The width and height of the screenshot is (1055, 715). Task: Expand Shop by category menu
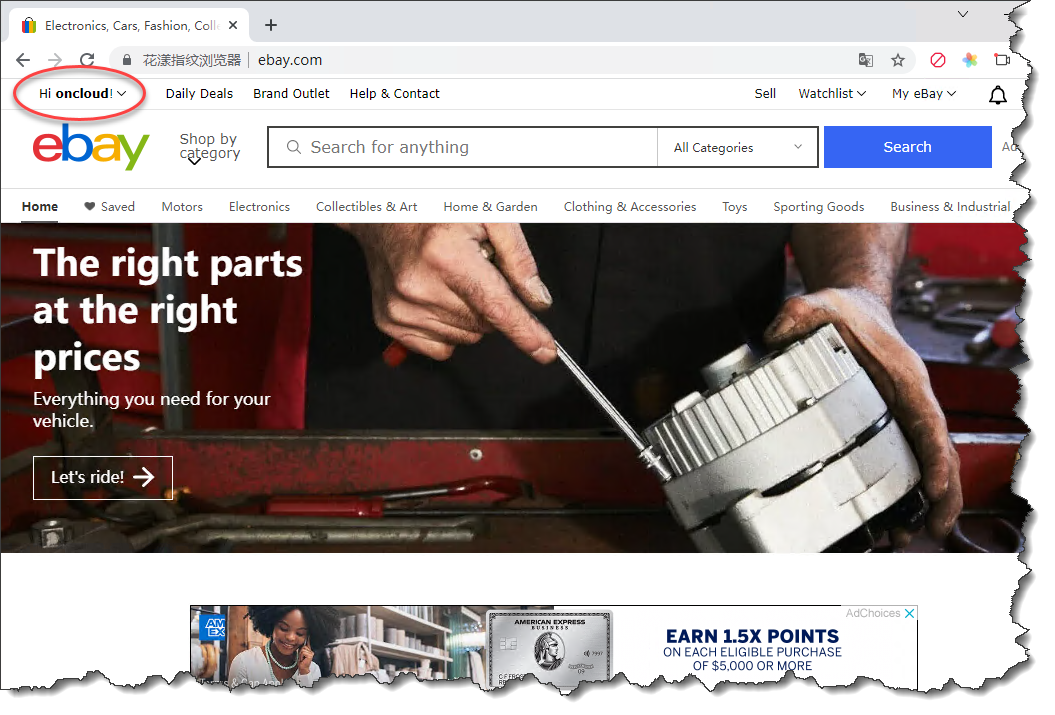click(209, 147)
